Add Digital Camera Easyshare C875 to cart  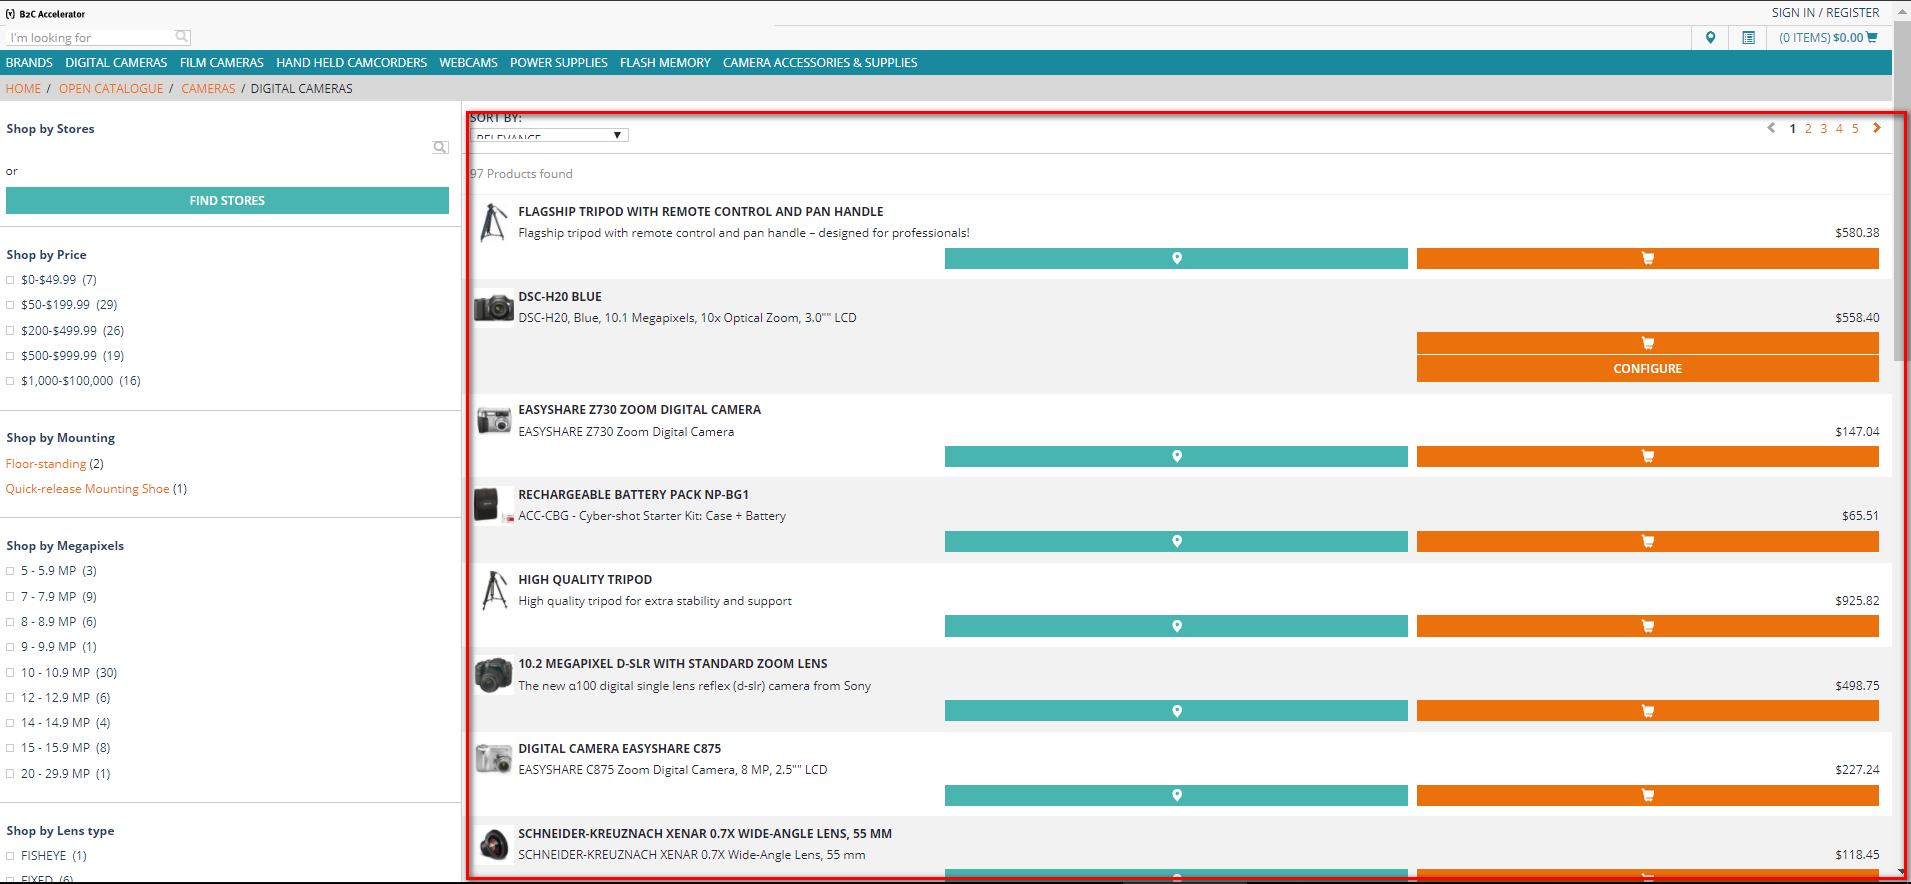click(1647, 795)
